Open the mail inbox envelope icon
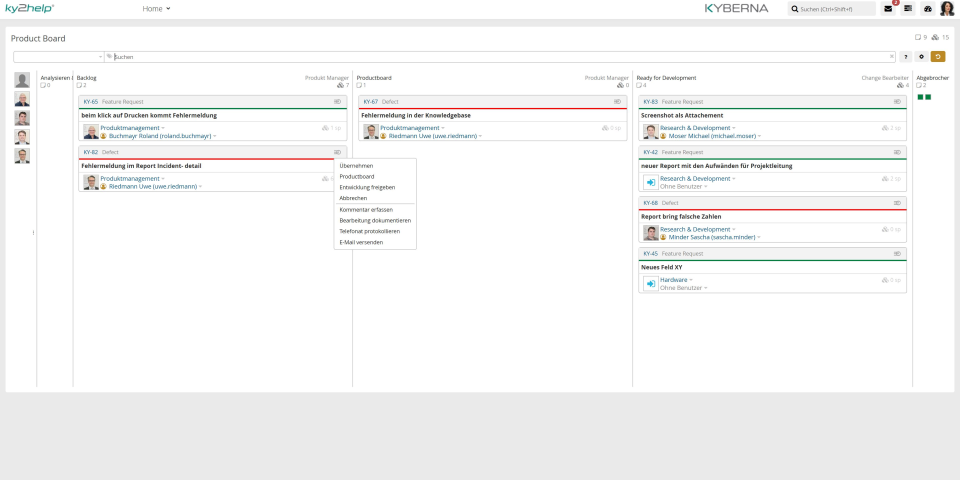960x480 pixels. click(x=888, y=9)
